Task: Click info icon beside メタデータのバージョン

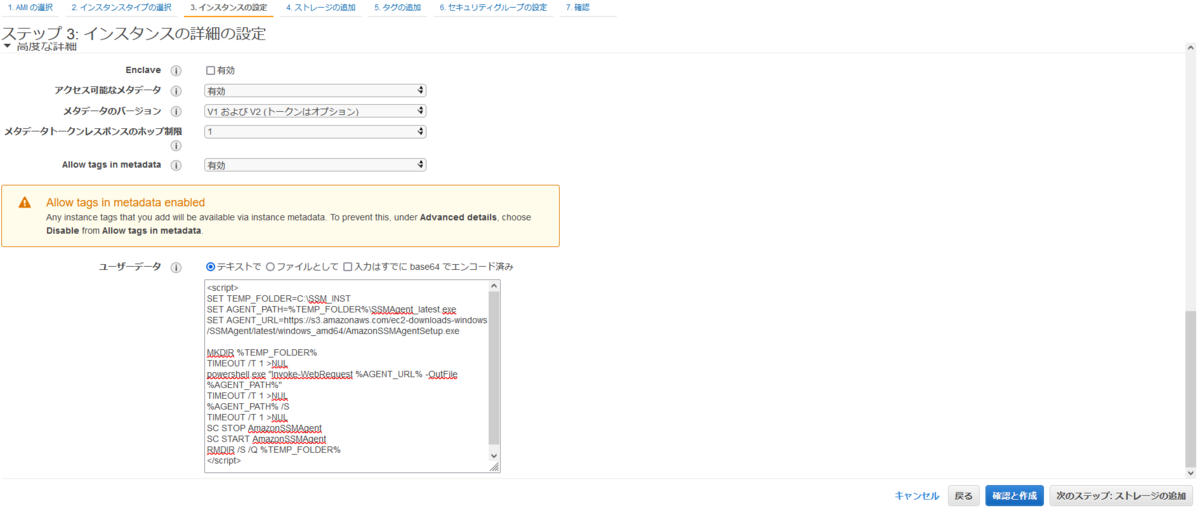Action: click(x=176, y=111)
